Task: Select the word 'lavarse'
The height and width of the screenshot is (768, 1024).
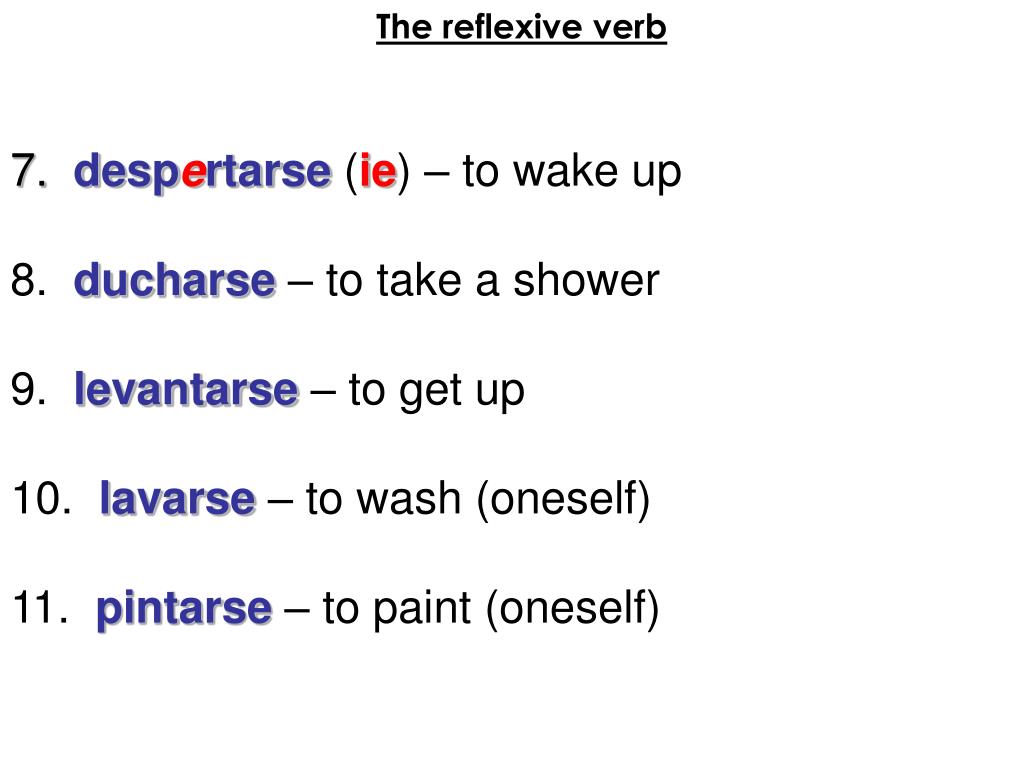Action: pyautogui.click(x=177, y=499)
